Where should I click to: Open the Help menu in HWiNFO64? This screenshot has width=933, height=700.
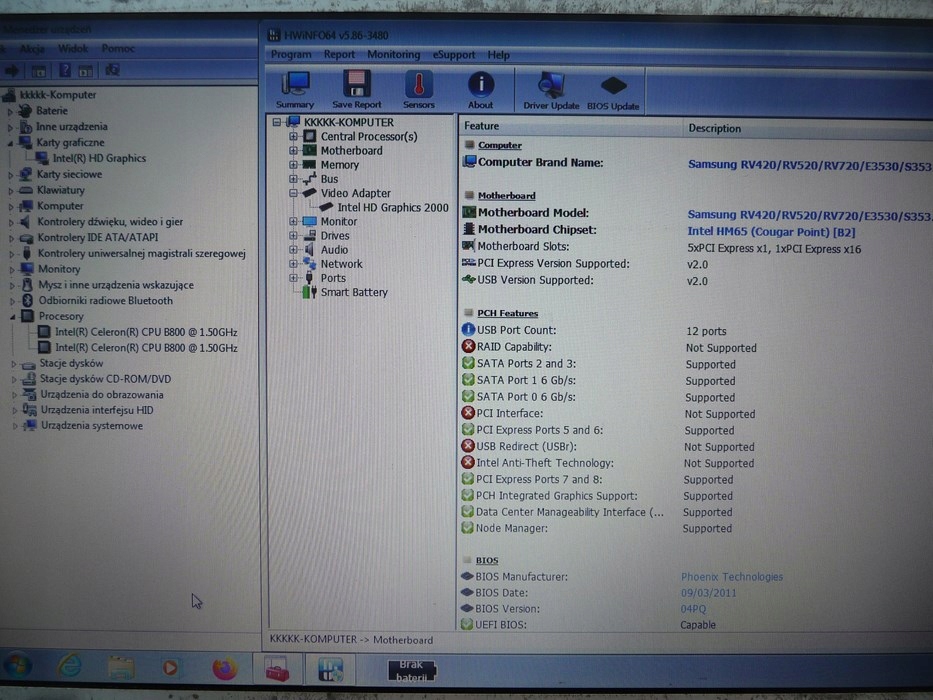[x=499, y=55]
